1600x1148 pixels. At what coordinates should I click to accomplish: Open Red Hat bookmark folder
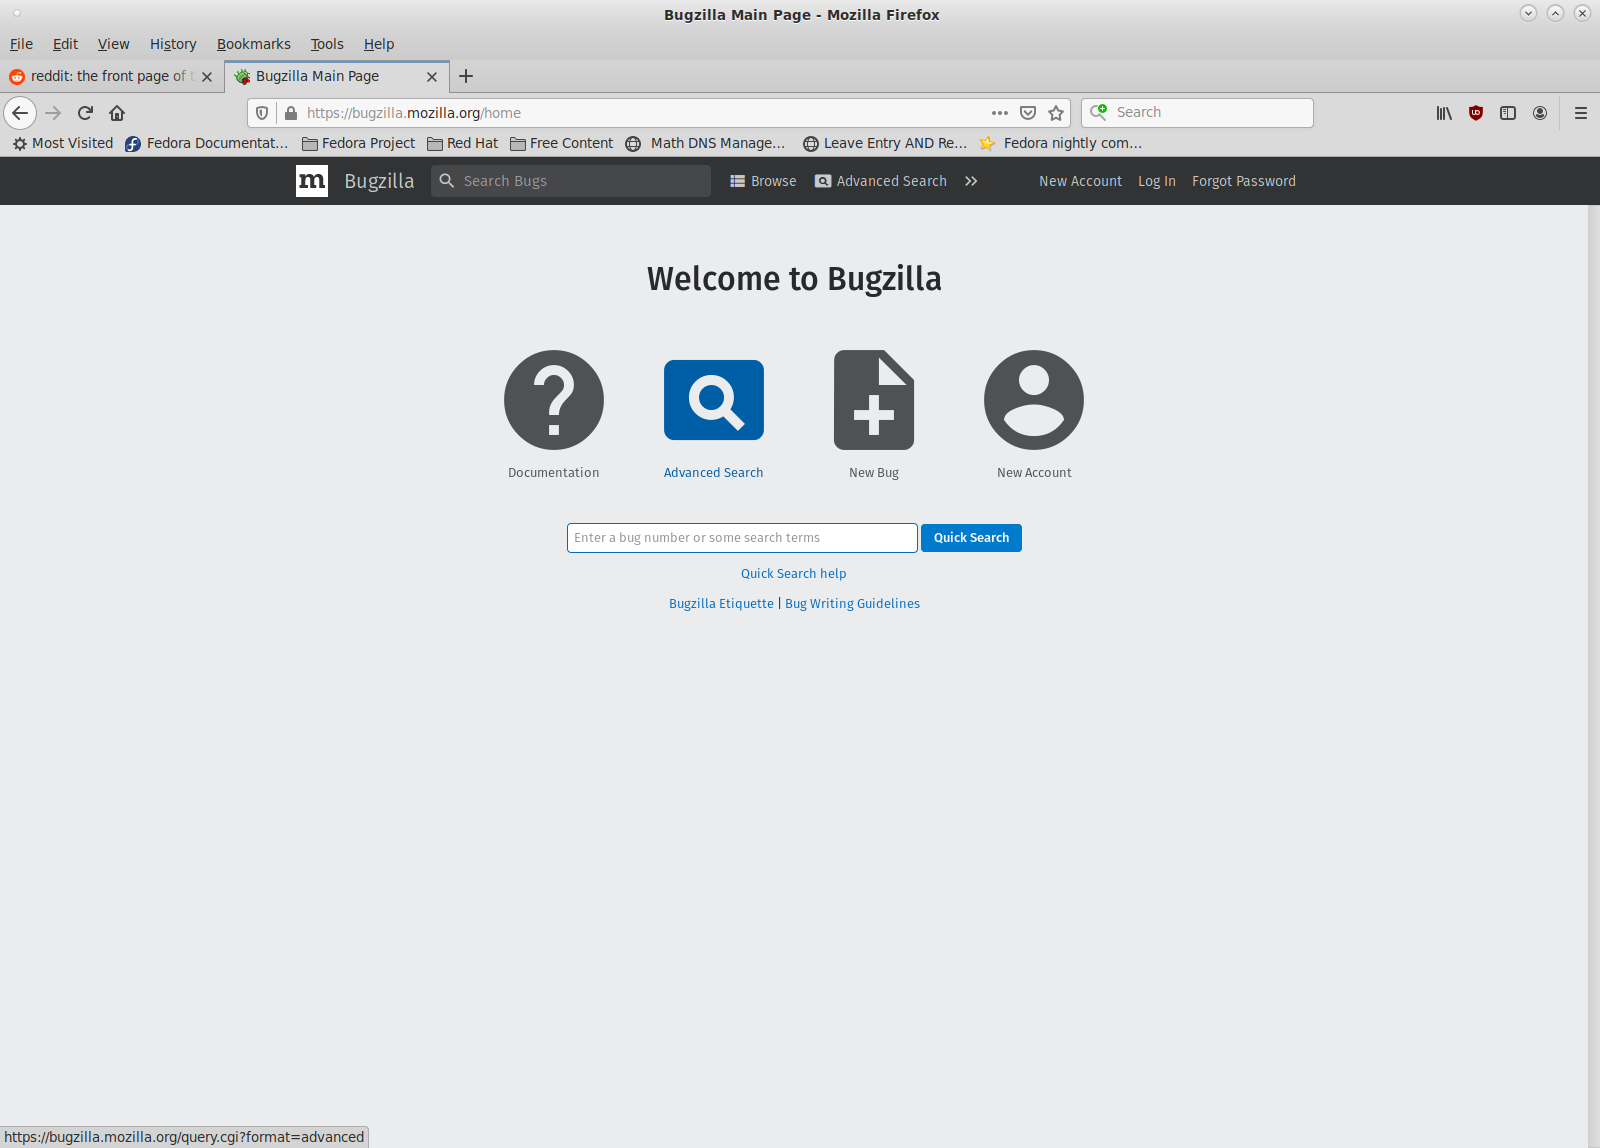(x=463, y=143)
